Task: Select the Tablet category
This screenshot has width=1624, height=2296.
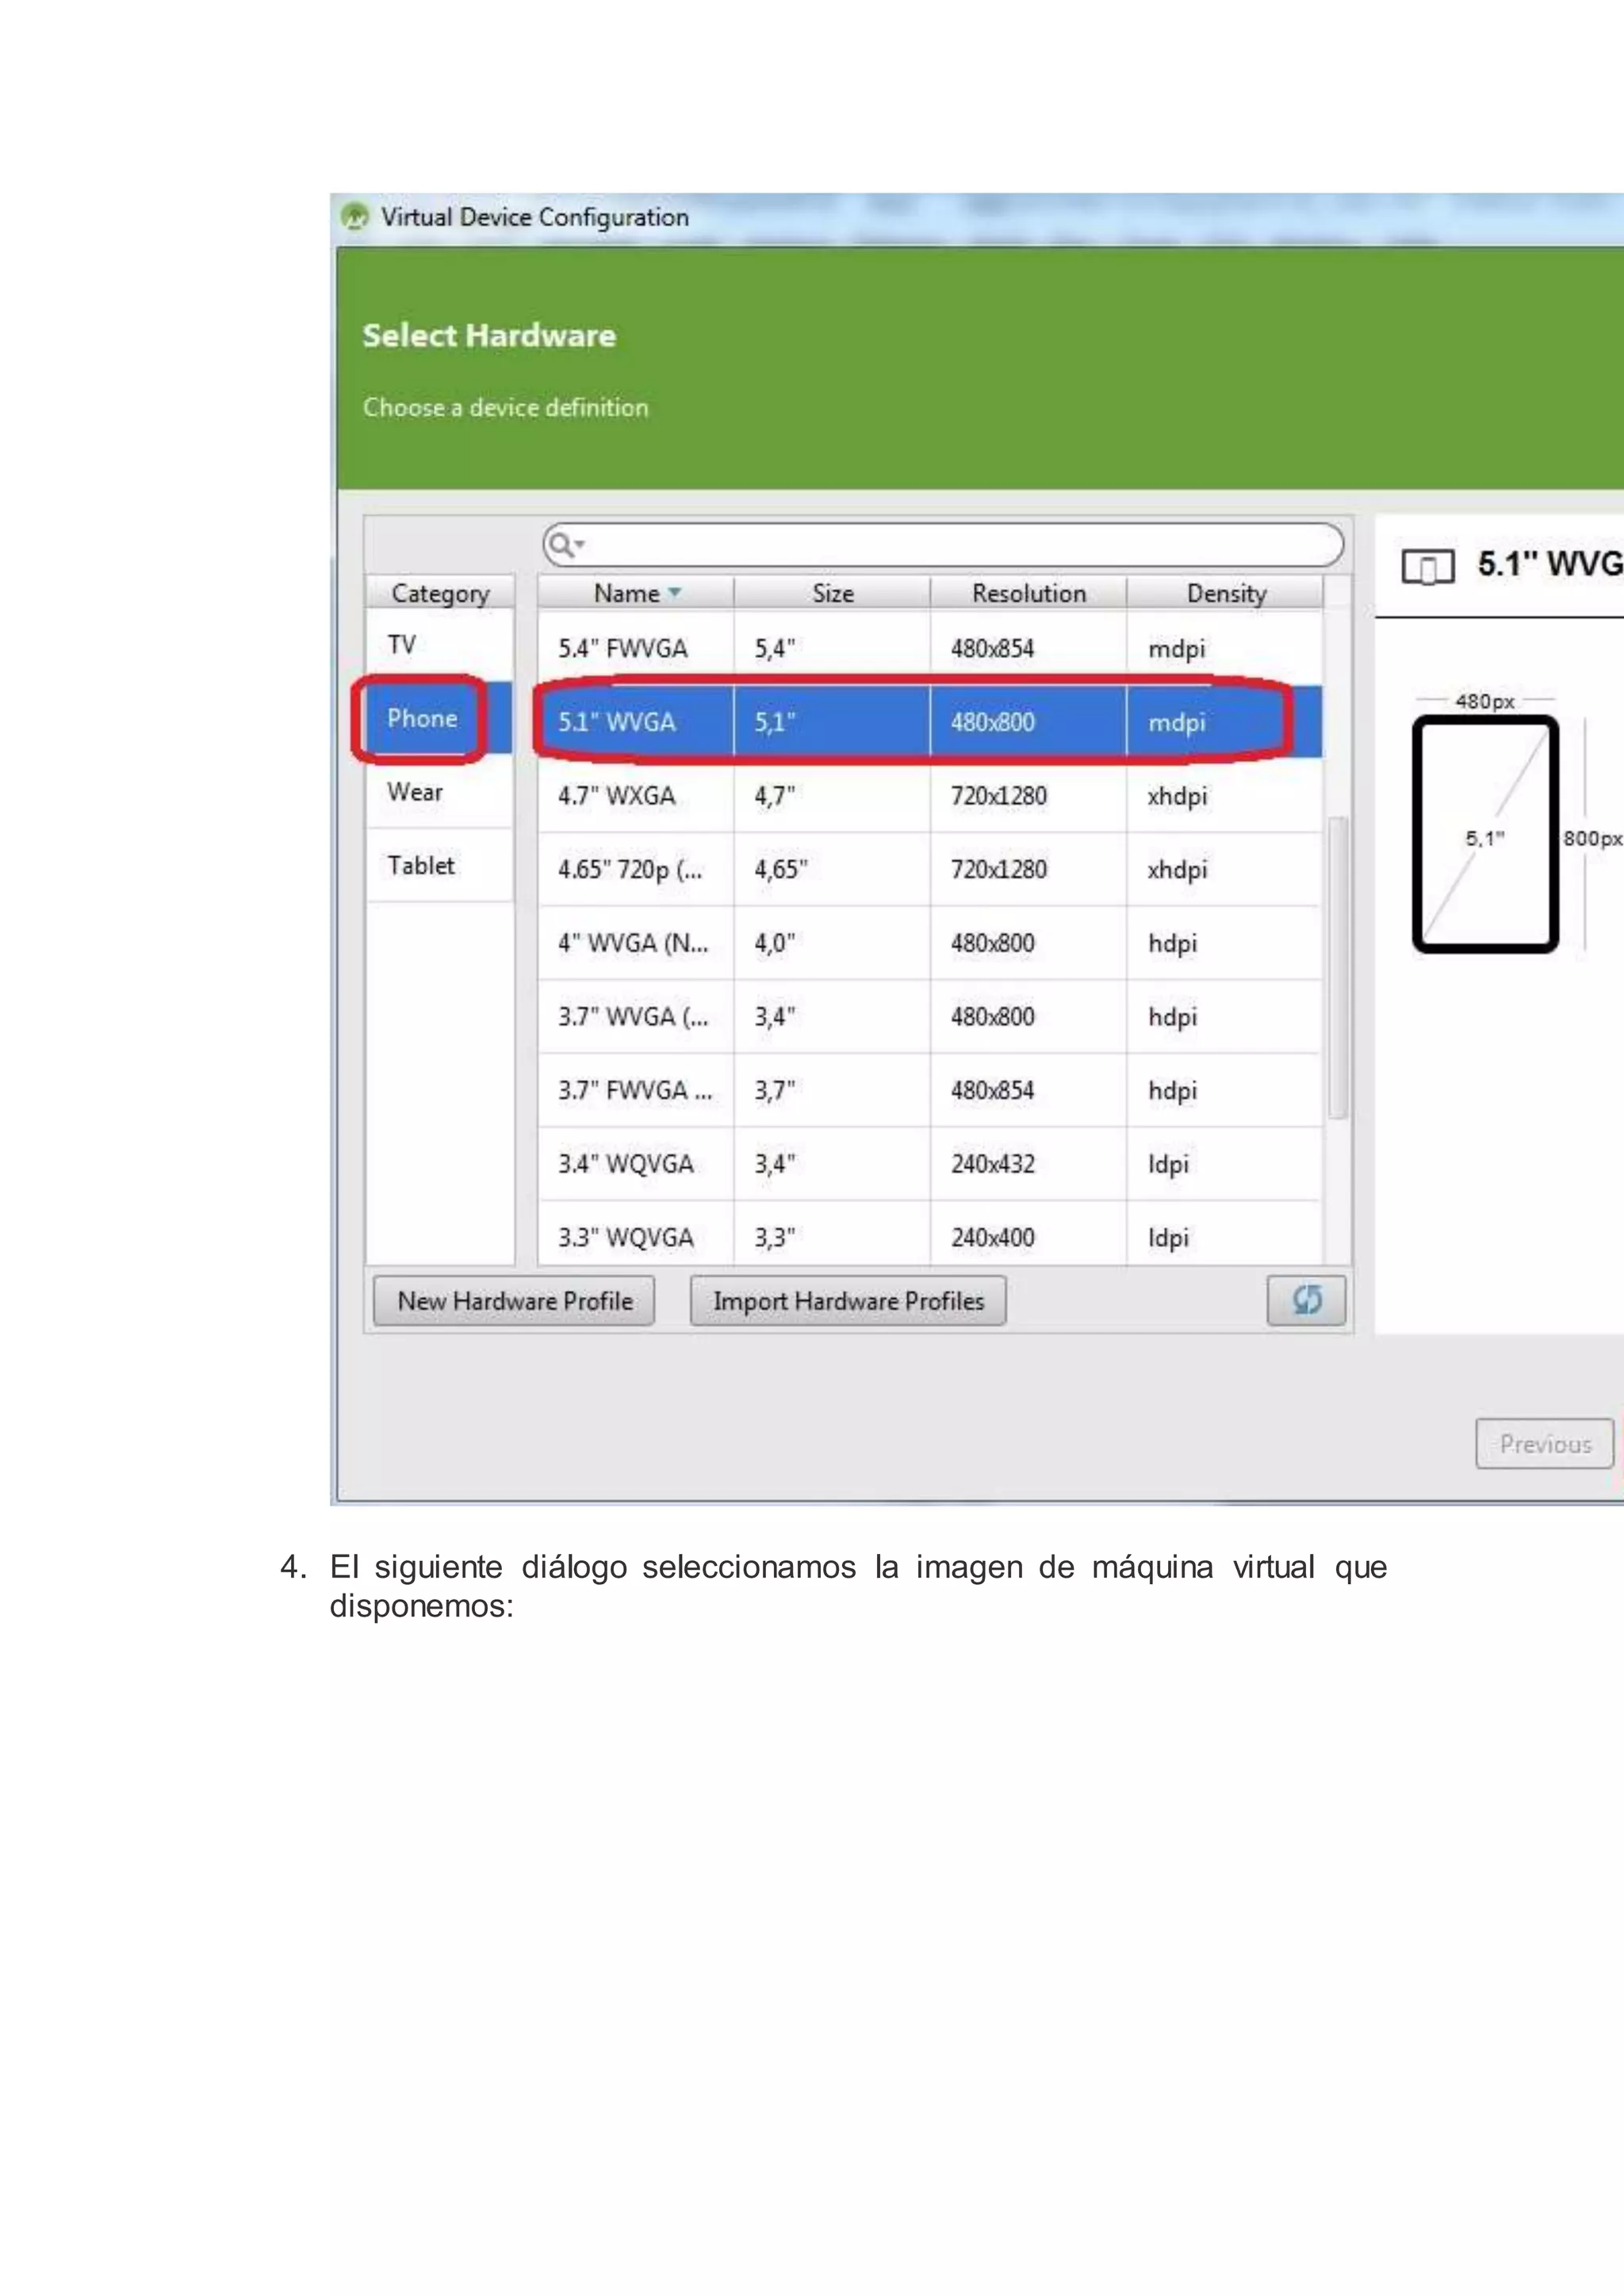Action: coord(440,865)
